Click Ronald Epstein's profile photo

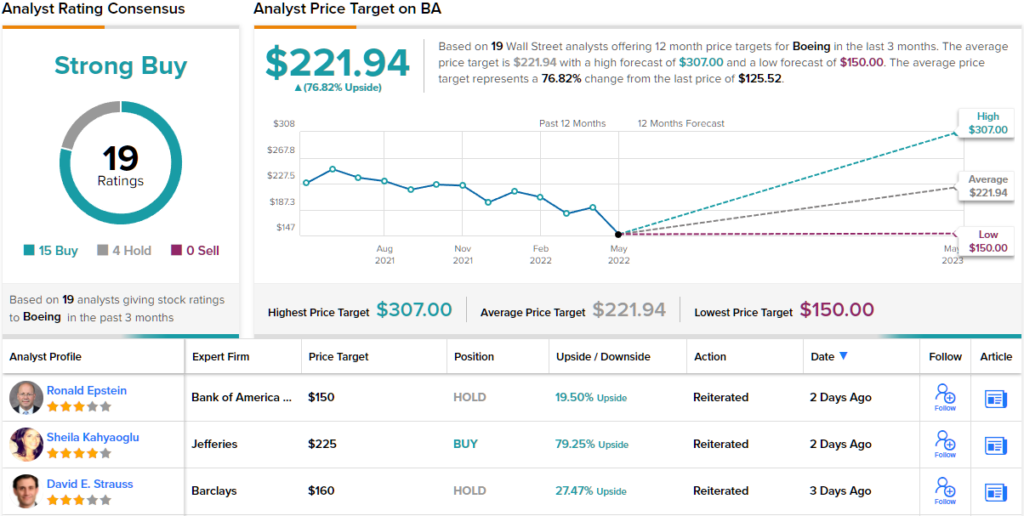pos(26,397)
